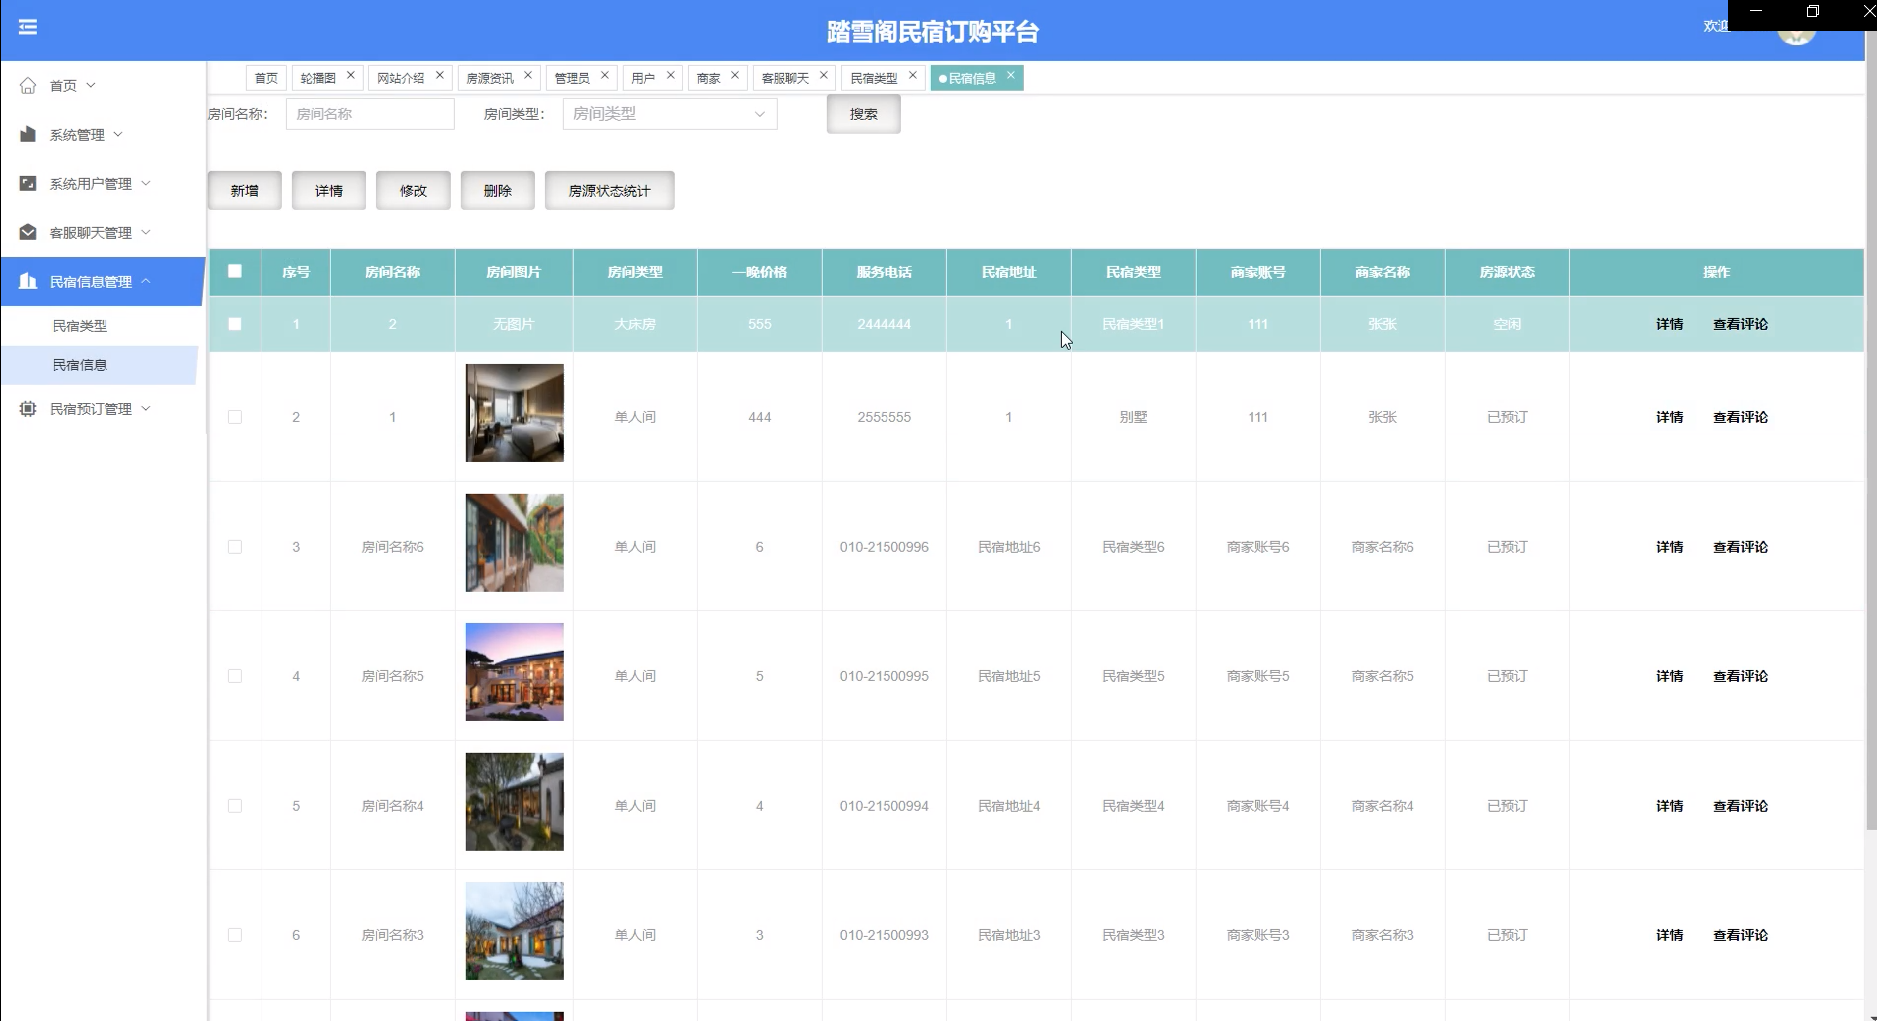Click phone number 010-21500996 cell
Image resolution: width=1877 pixels, height=1021 pixels.
[x=884, y=547]
